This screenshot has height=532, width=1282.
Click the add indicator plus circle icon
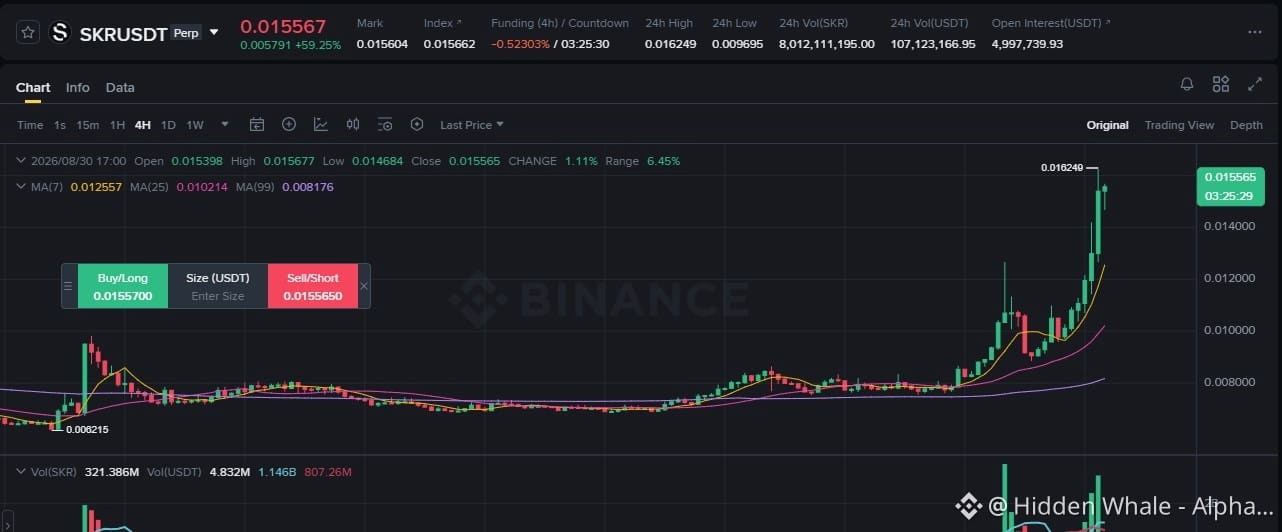(289, 125)
